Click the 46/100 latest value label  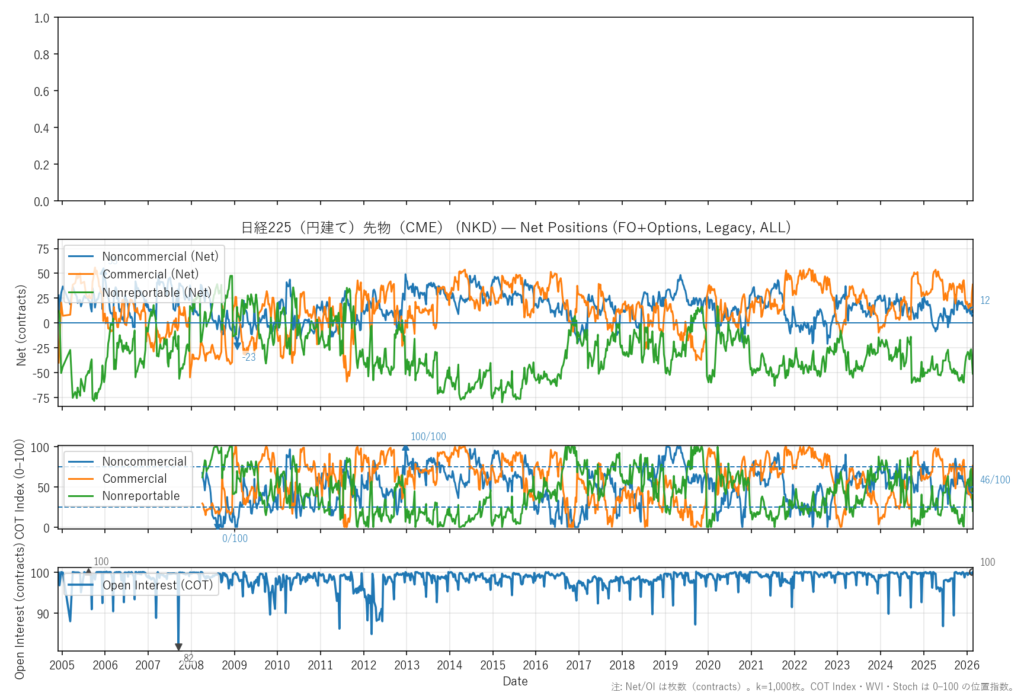[995, 481]
